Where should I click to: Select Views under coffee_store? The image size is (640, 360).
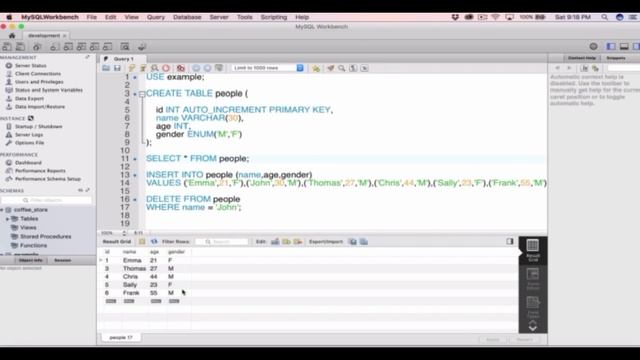click(x=28, y=227)
